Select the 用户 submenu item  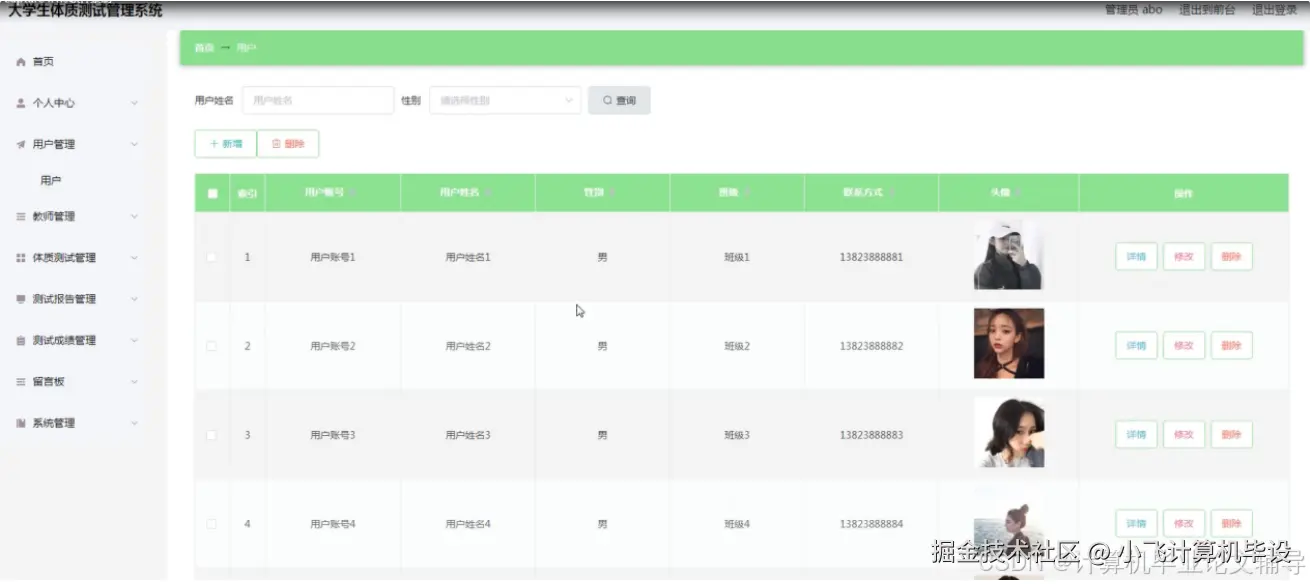point(51,181)
